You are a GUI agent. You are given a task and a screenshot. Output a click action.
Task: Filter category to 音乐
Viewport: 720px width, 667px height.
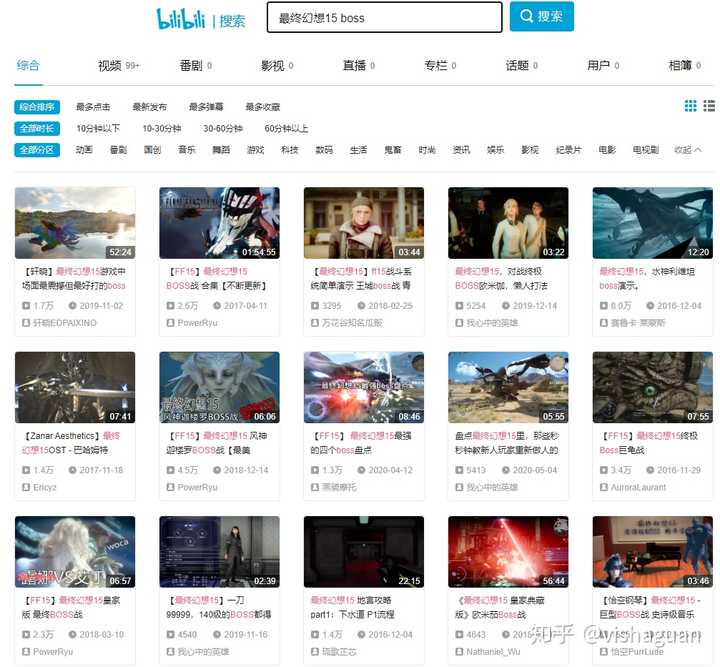coord(187,150)
